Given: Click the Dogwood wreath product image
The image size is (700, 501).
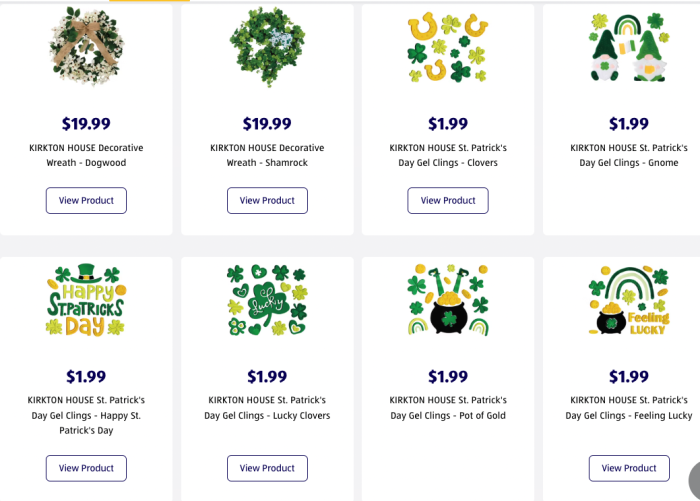Looking at the screenshot, I should pyautogui.click(x=86, y=46).
